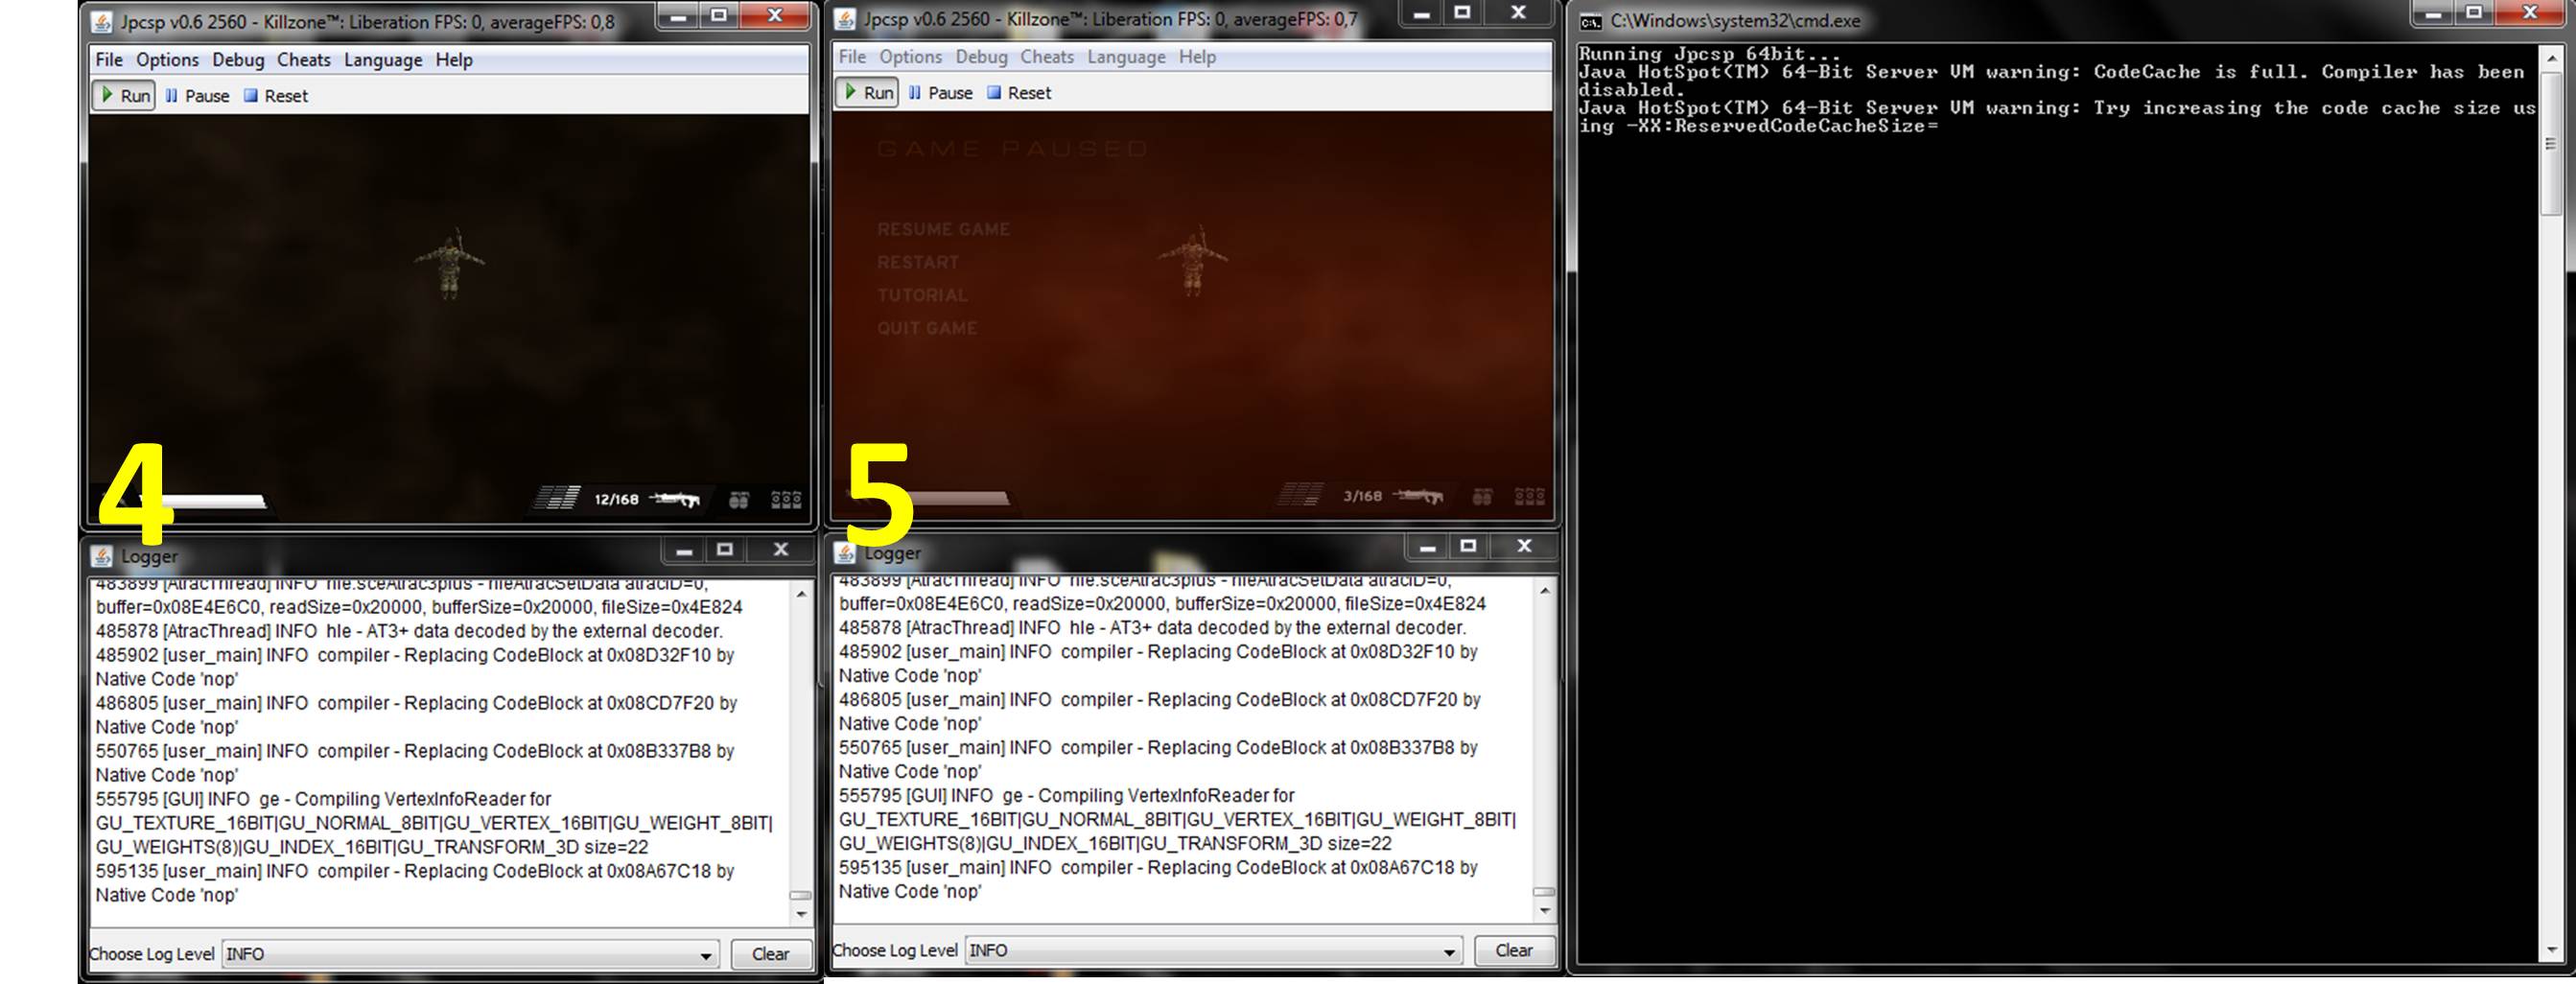Click Run button in left Jpcsp window

[x=125, y=96]
